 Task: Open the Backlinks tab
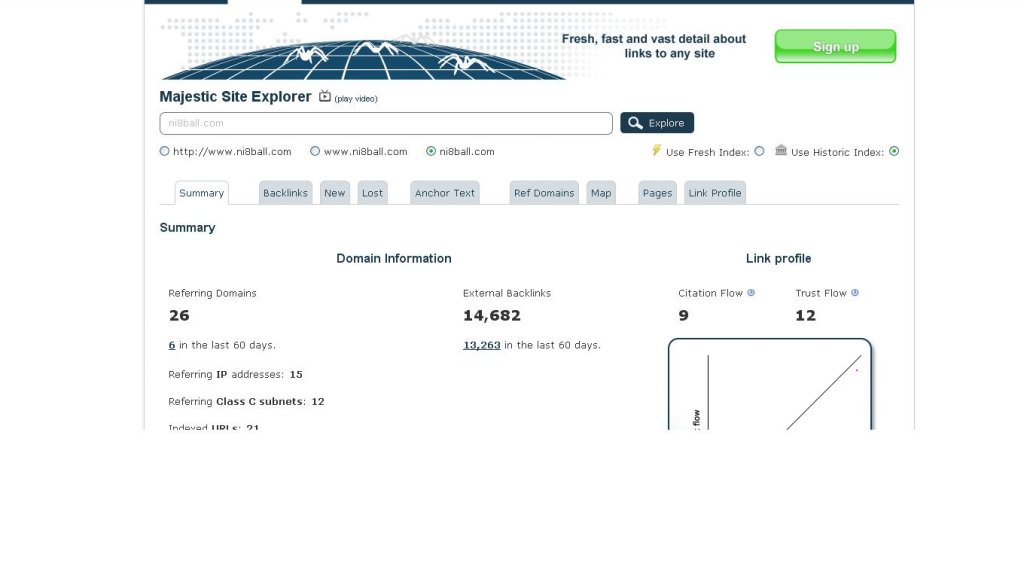tap(285, 193)
